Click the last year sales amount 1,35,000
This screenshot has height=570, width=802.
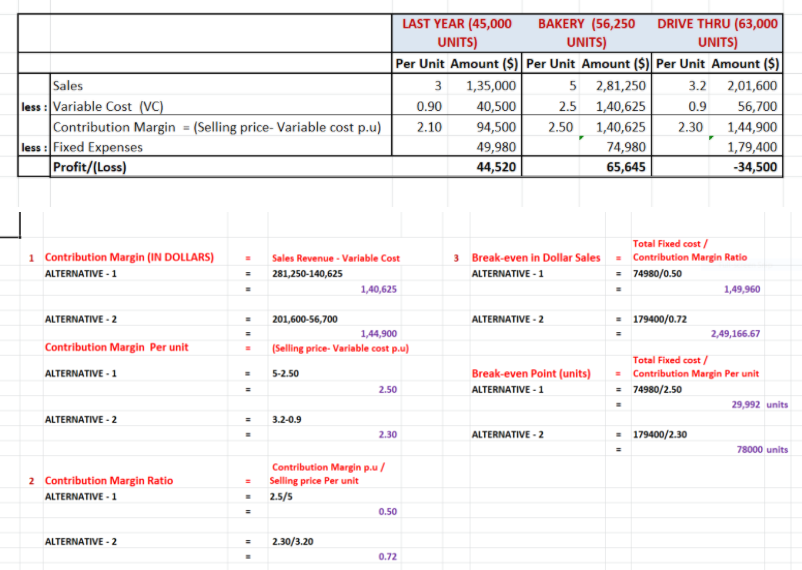click(491, 85)
